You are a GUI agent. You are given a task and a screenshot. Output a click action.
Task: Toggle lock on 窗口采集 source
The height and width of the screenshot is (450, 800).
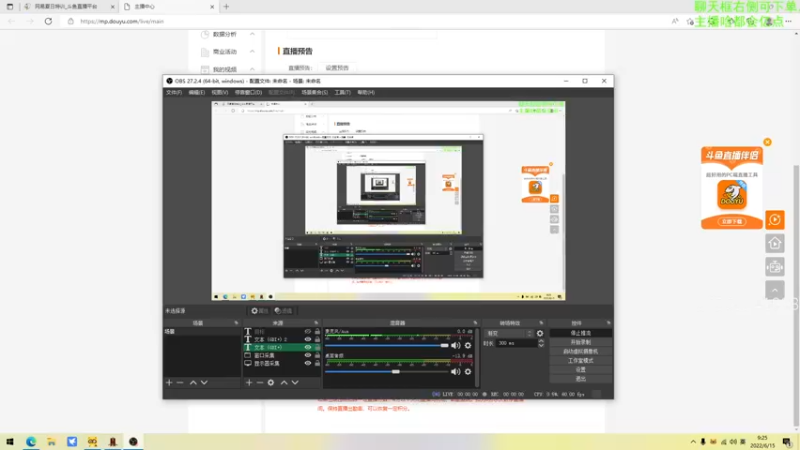tap(317, 355)
